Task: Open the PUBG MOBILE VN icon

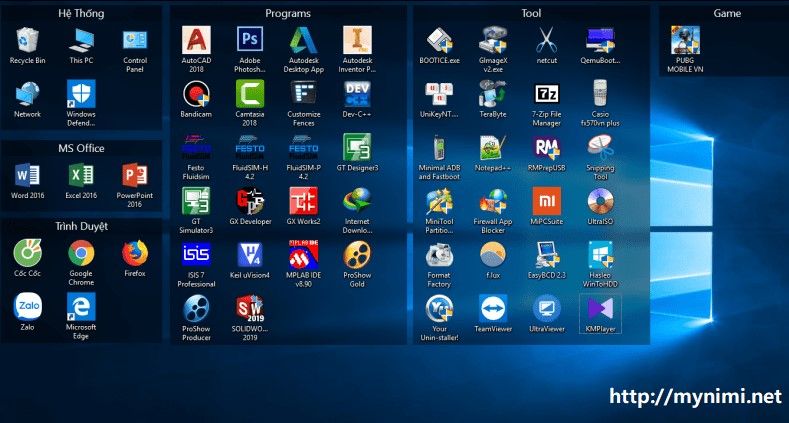Action: [x=685, y=41]
